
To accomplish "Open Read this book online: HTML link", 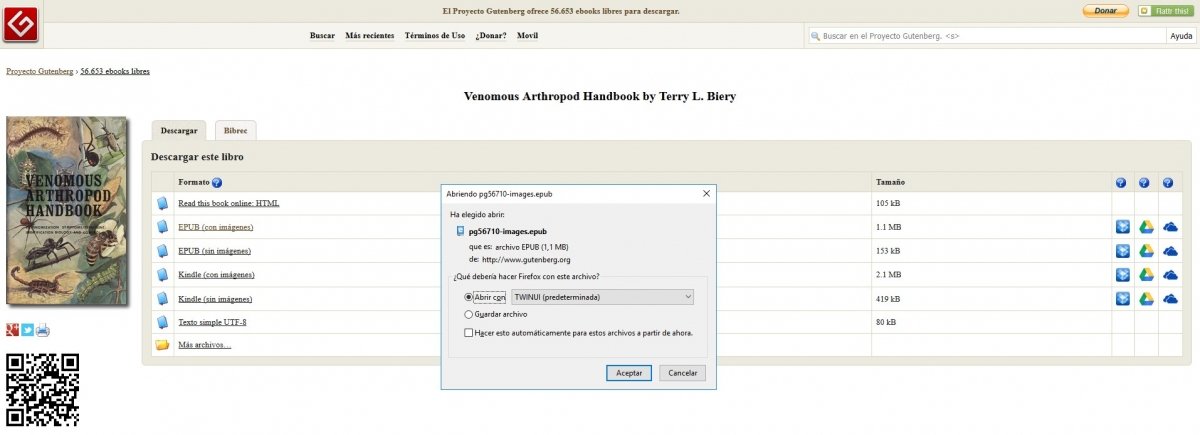I will [x=229, y=203].
